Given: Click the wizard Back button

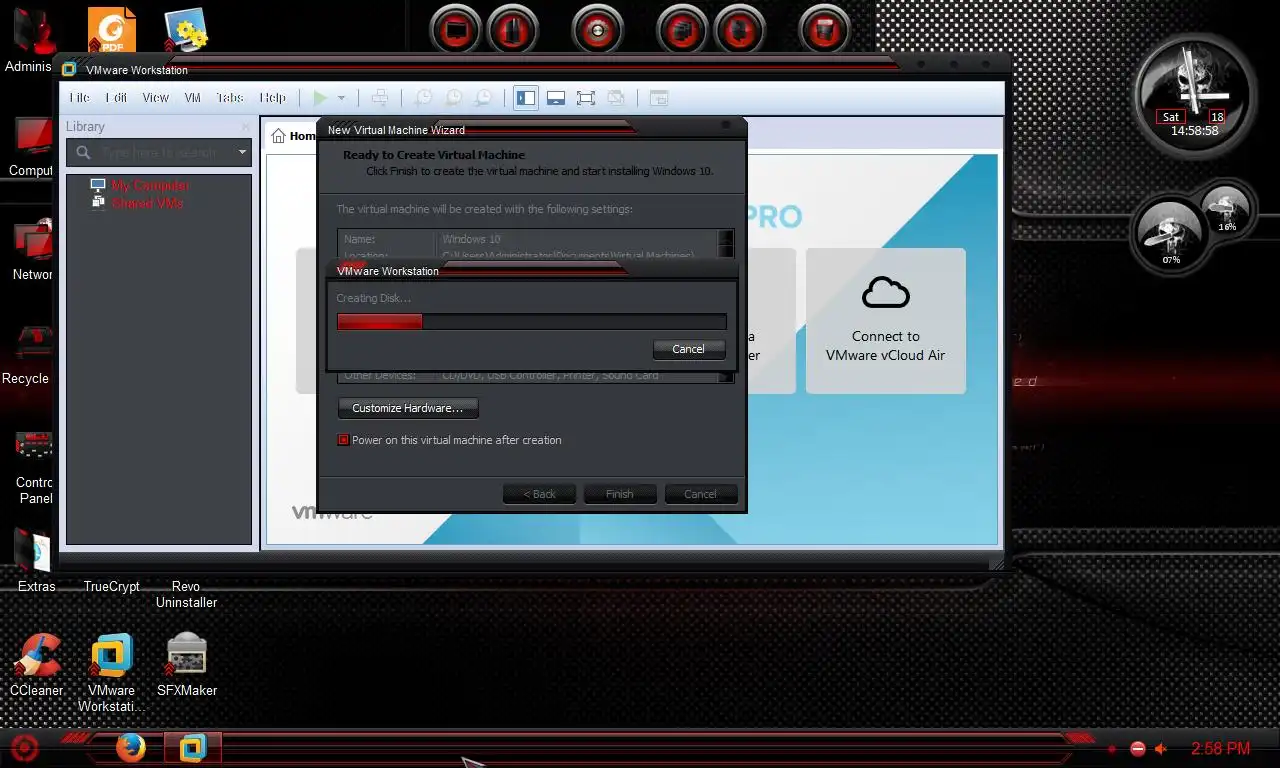Looking at the screenshot, I should (x=538, y=494).
